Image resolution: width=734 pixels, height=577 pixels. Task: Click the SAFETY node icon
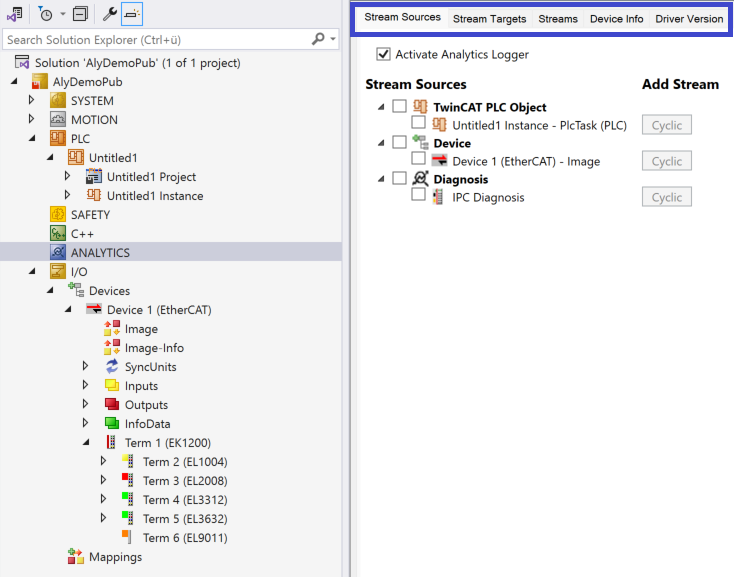click(x=58, y=215)
